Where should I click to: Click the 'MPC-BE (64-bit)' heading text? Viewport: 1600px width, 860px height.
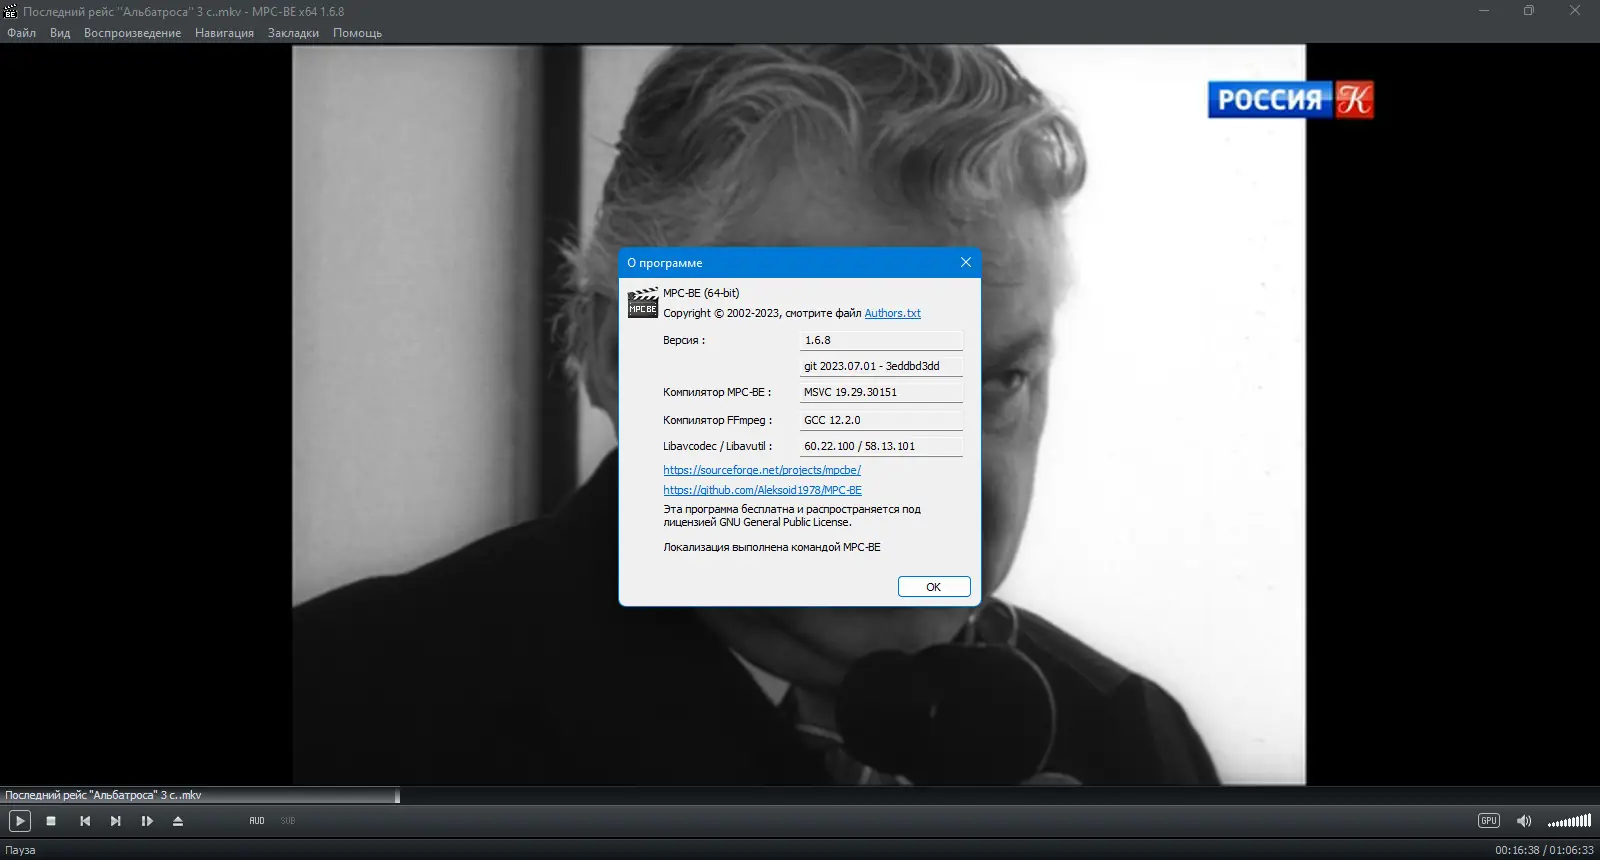point(701,293)
